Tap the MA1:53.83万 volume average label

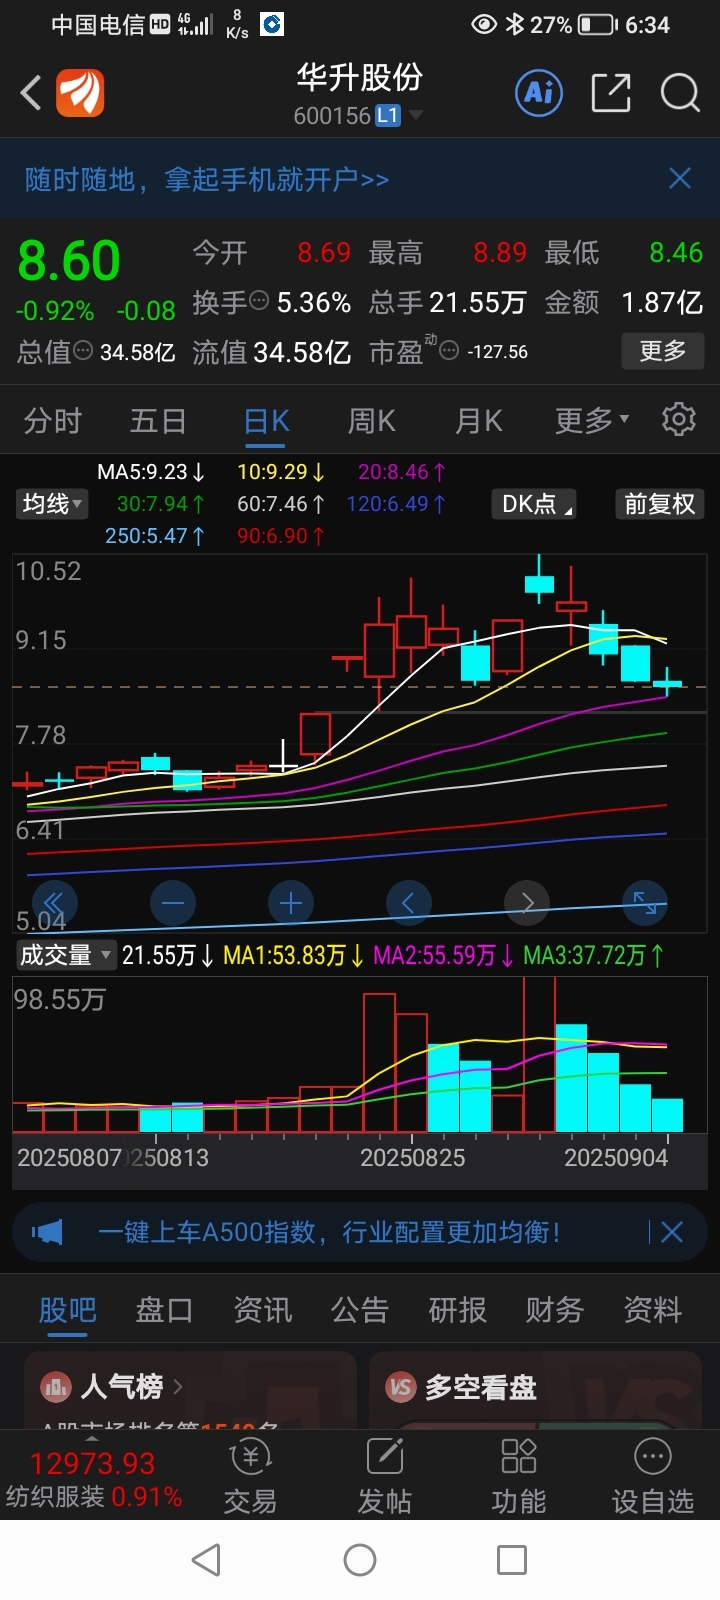coord(294,955)
